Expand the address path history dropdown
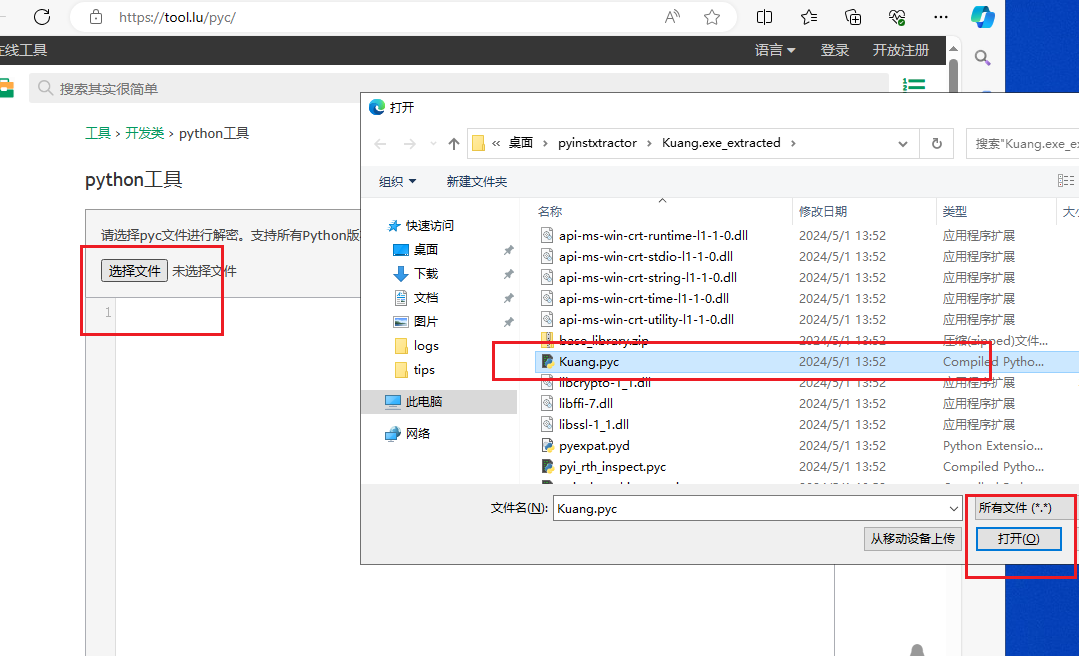 pos(903,144)
